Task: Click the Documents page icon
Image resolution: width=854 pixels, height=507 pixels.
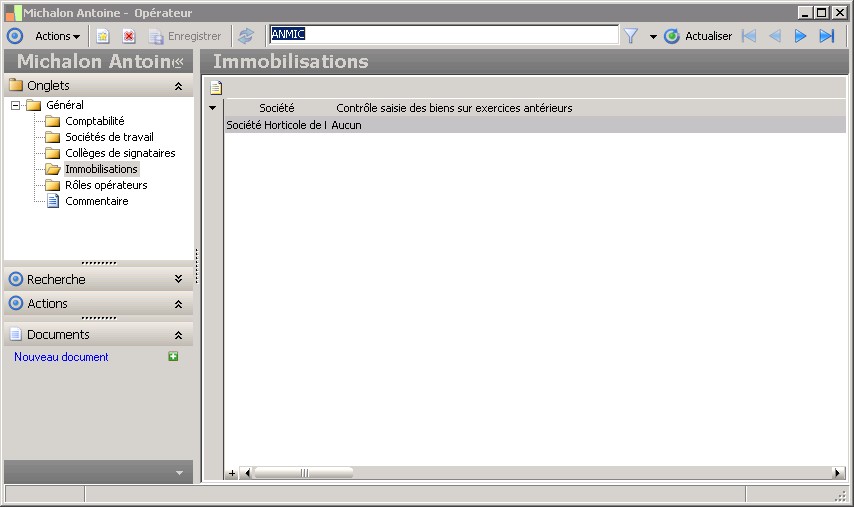Action: pos(16,334)
